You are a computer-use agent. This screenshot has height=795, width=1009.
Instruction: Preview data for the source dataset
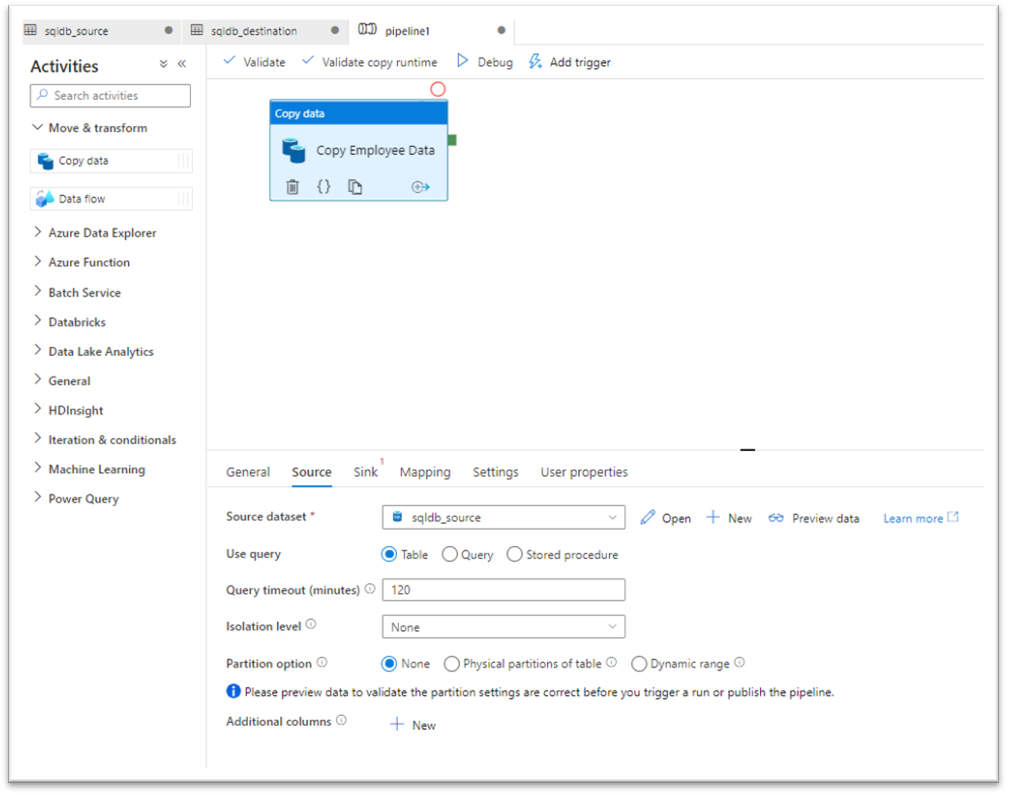[x=813, y=517]
